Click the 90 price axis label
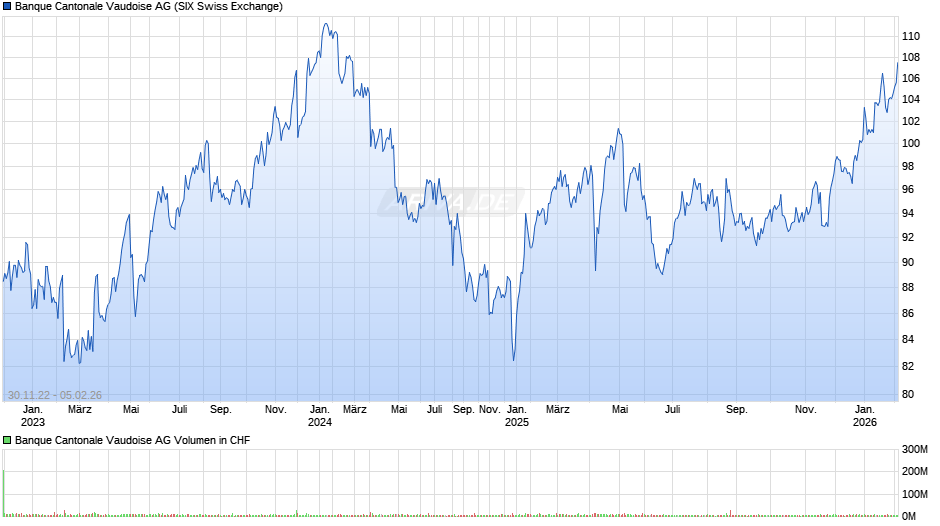 (x=908, y=263)
